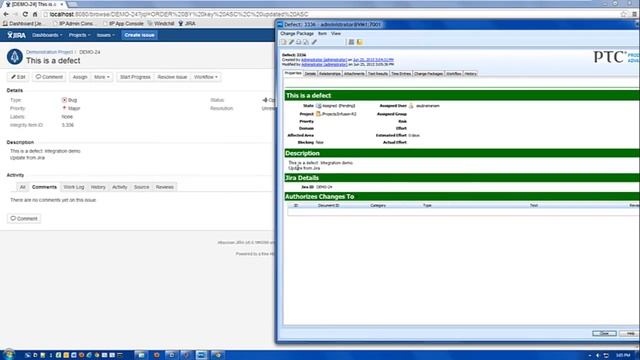Click the Bug type icon
Screen dimensions: 640x360
click(x=64, y=100)
